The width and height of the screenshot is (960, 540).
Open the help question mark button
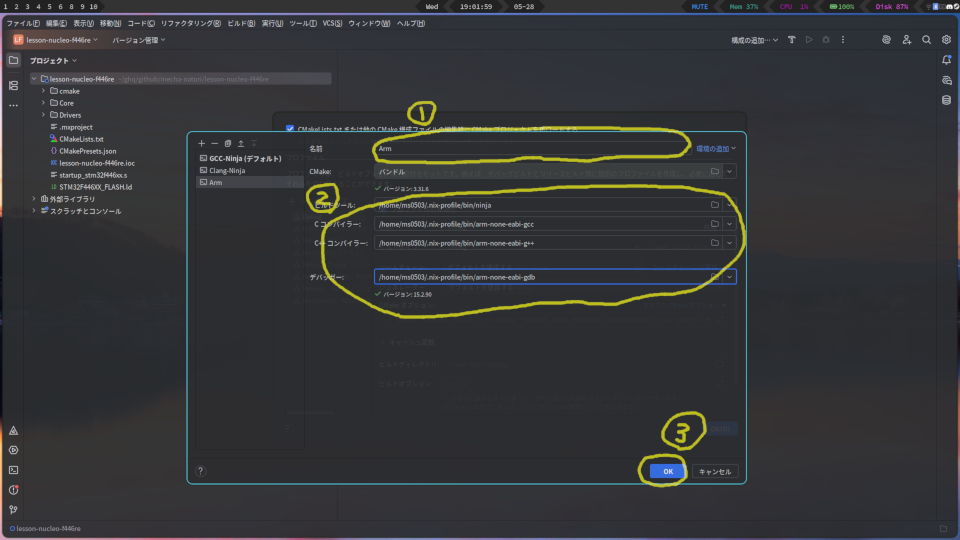click(x=201, y=471)
